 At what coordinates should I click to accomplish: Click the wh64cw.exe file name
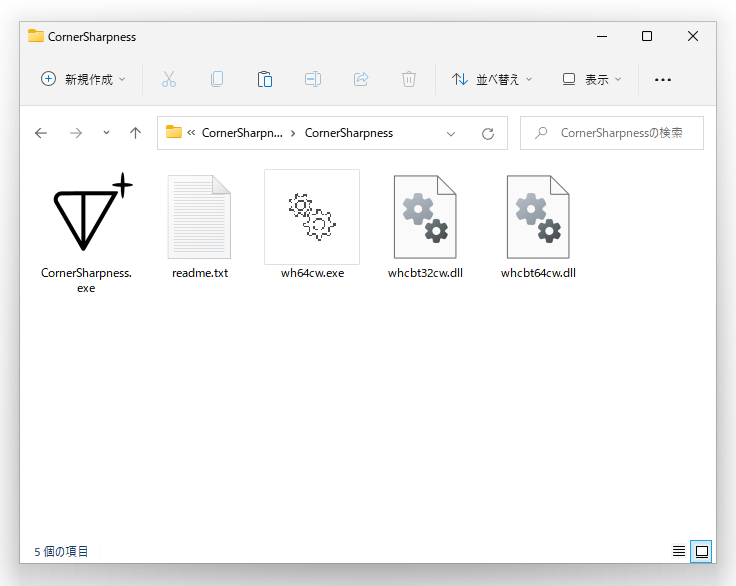(x=313, y=273)
